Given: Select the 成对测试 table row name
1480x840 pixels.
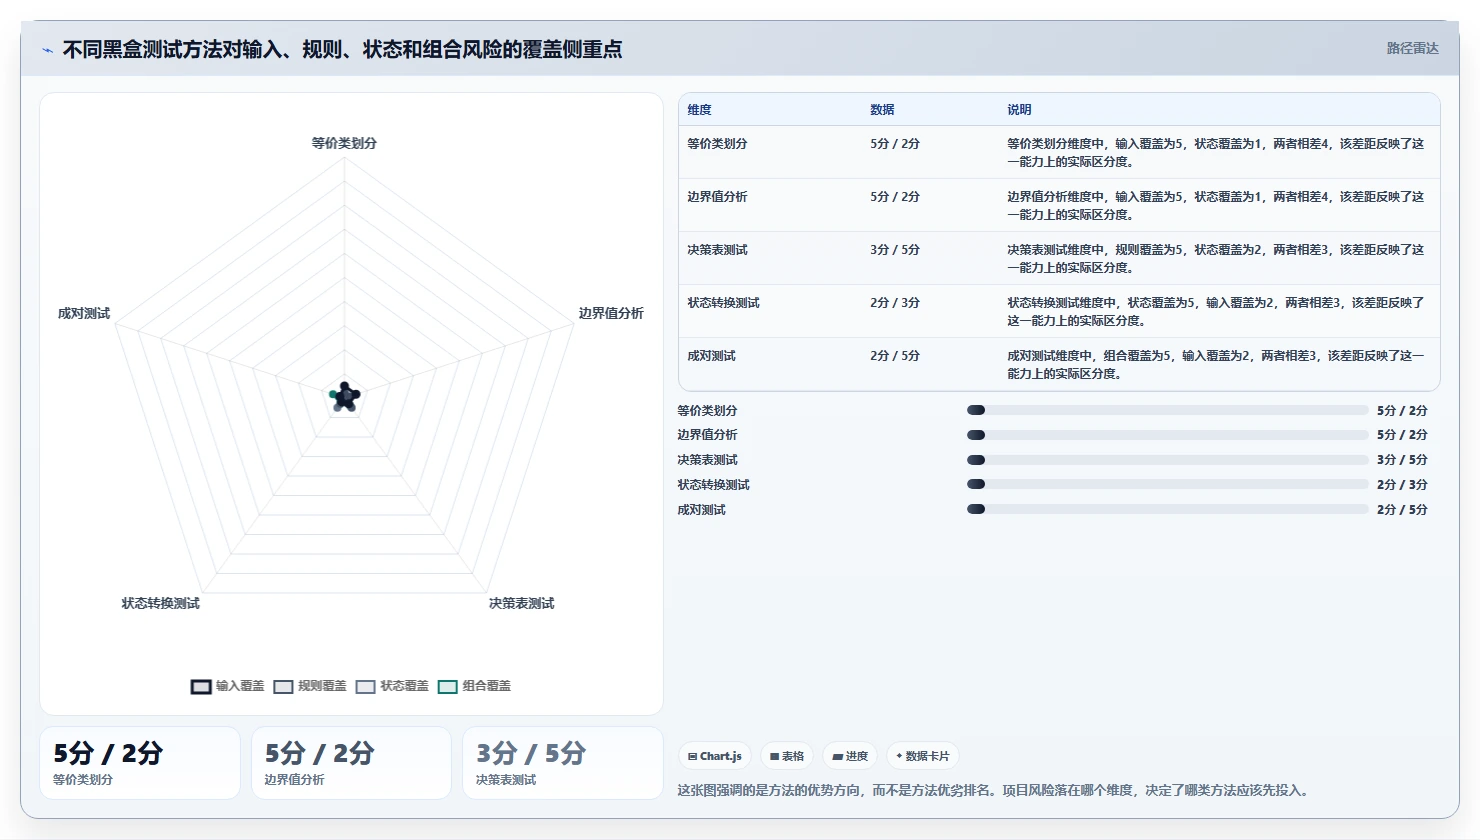Looking at the screenshot, I should click(711, 356).
